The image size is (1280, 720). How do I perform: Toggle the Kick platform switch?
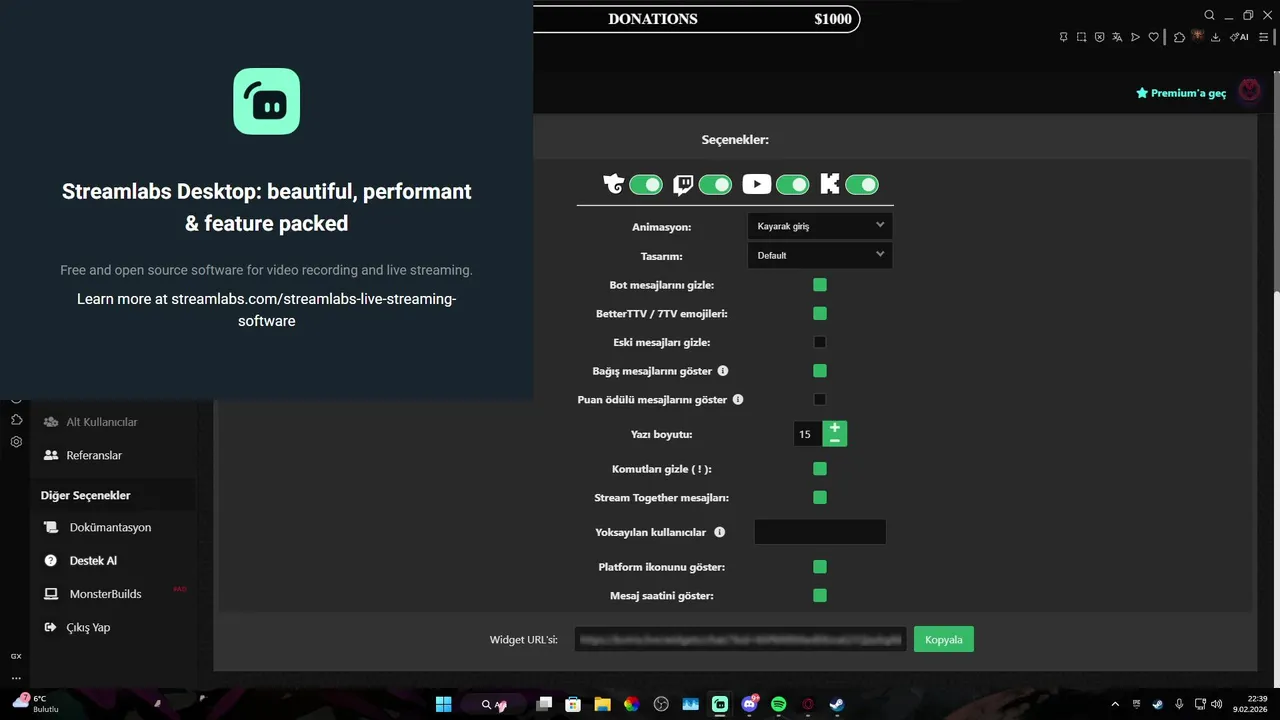pos(861,184)
